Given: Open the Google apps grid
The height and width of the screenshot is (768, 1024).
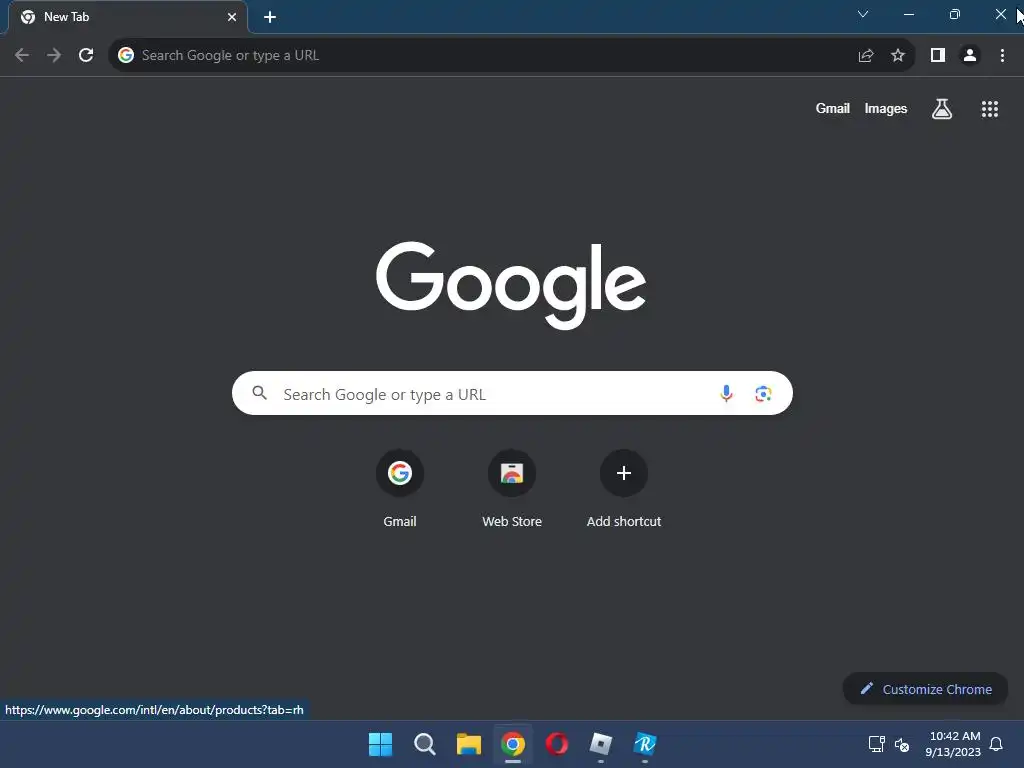Looking at the screenshot, I should (x=990, y=109).
